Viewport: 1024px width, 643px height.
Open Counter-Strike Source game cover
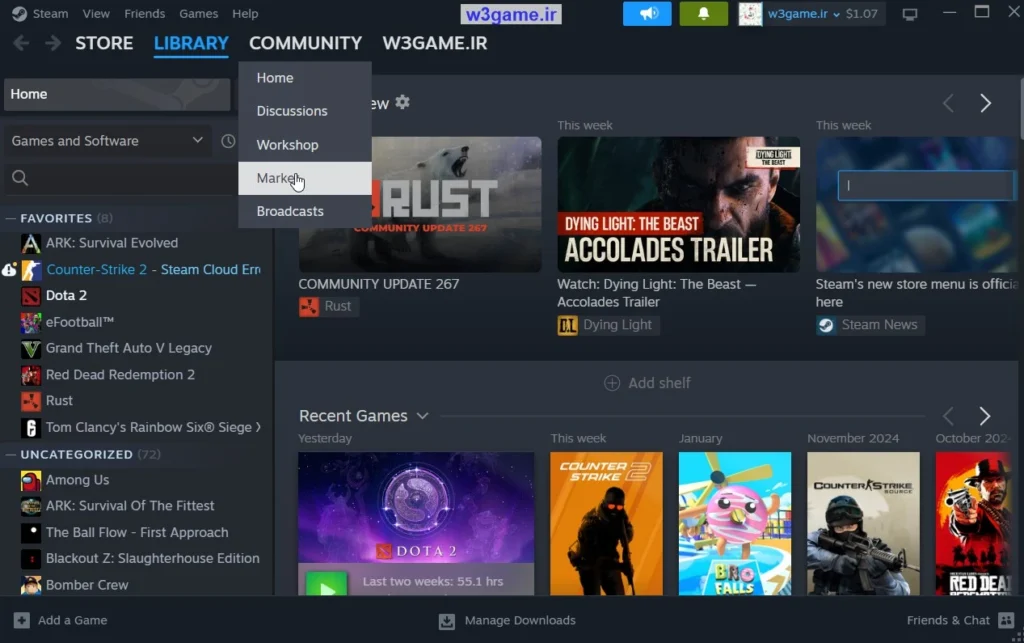pyautogui.click(x=863, y=524)
